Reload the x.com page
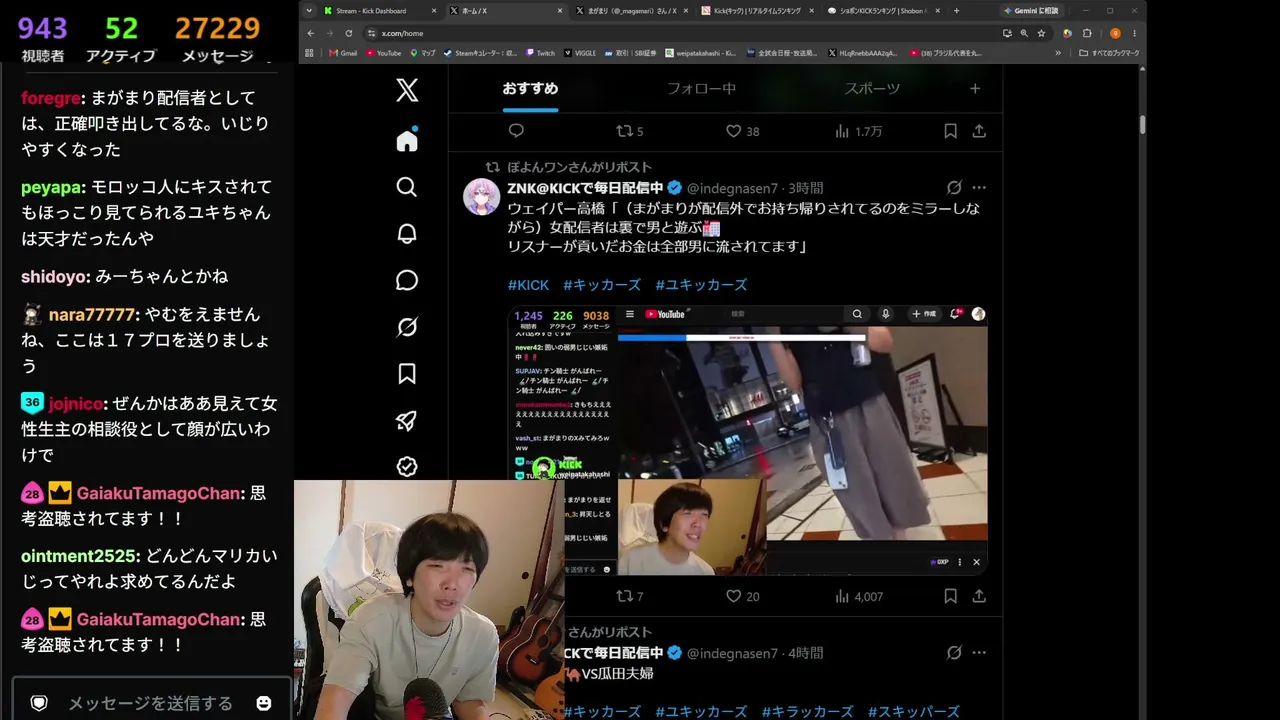 [348, 33]
